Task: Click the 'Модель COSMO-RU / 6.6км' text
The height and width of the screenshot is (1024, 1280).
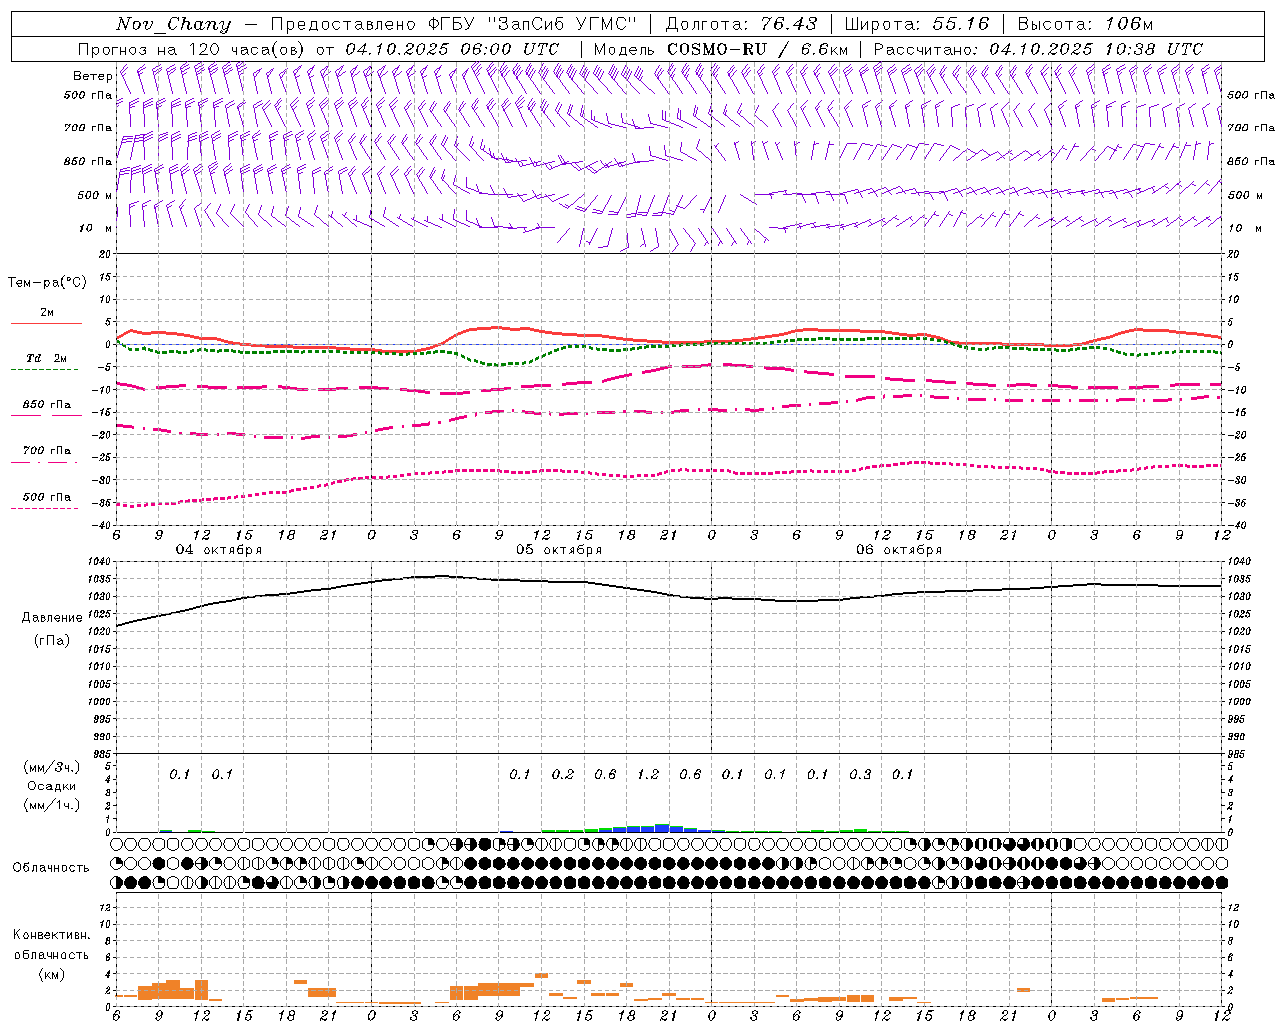Action: [x=721, y=49]
